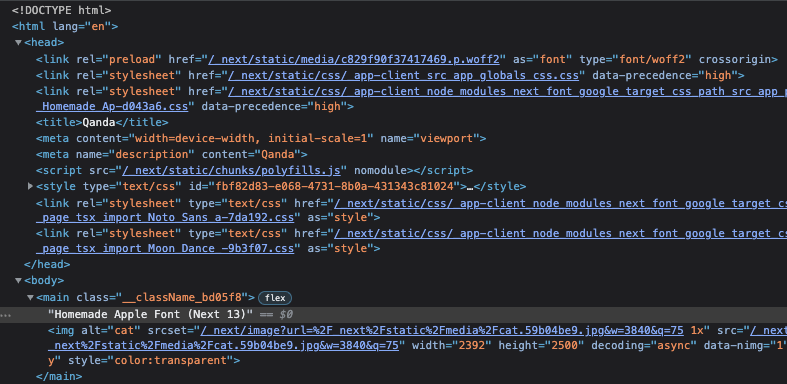Select the closing </head> tag
This screenshot has width=787, height=384.
click(47, 264)
